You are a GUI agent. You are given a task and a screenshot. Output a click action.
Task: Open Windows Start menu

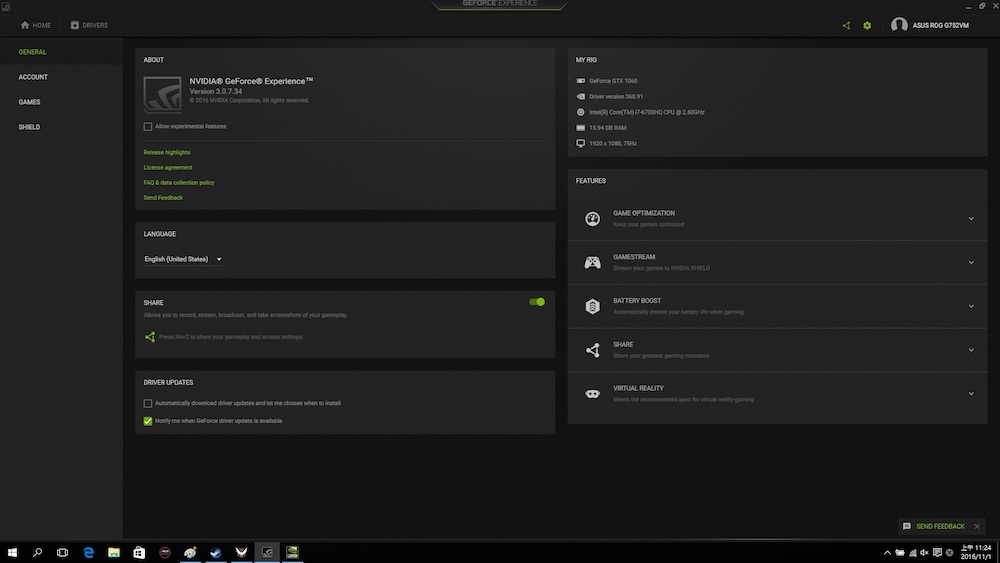(13, 552)
